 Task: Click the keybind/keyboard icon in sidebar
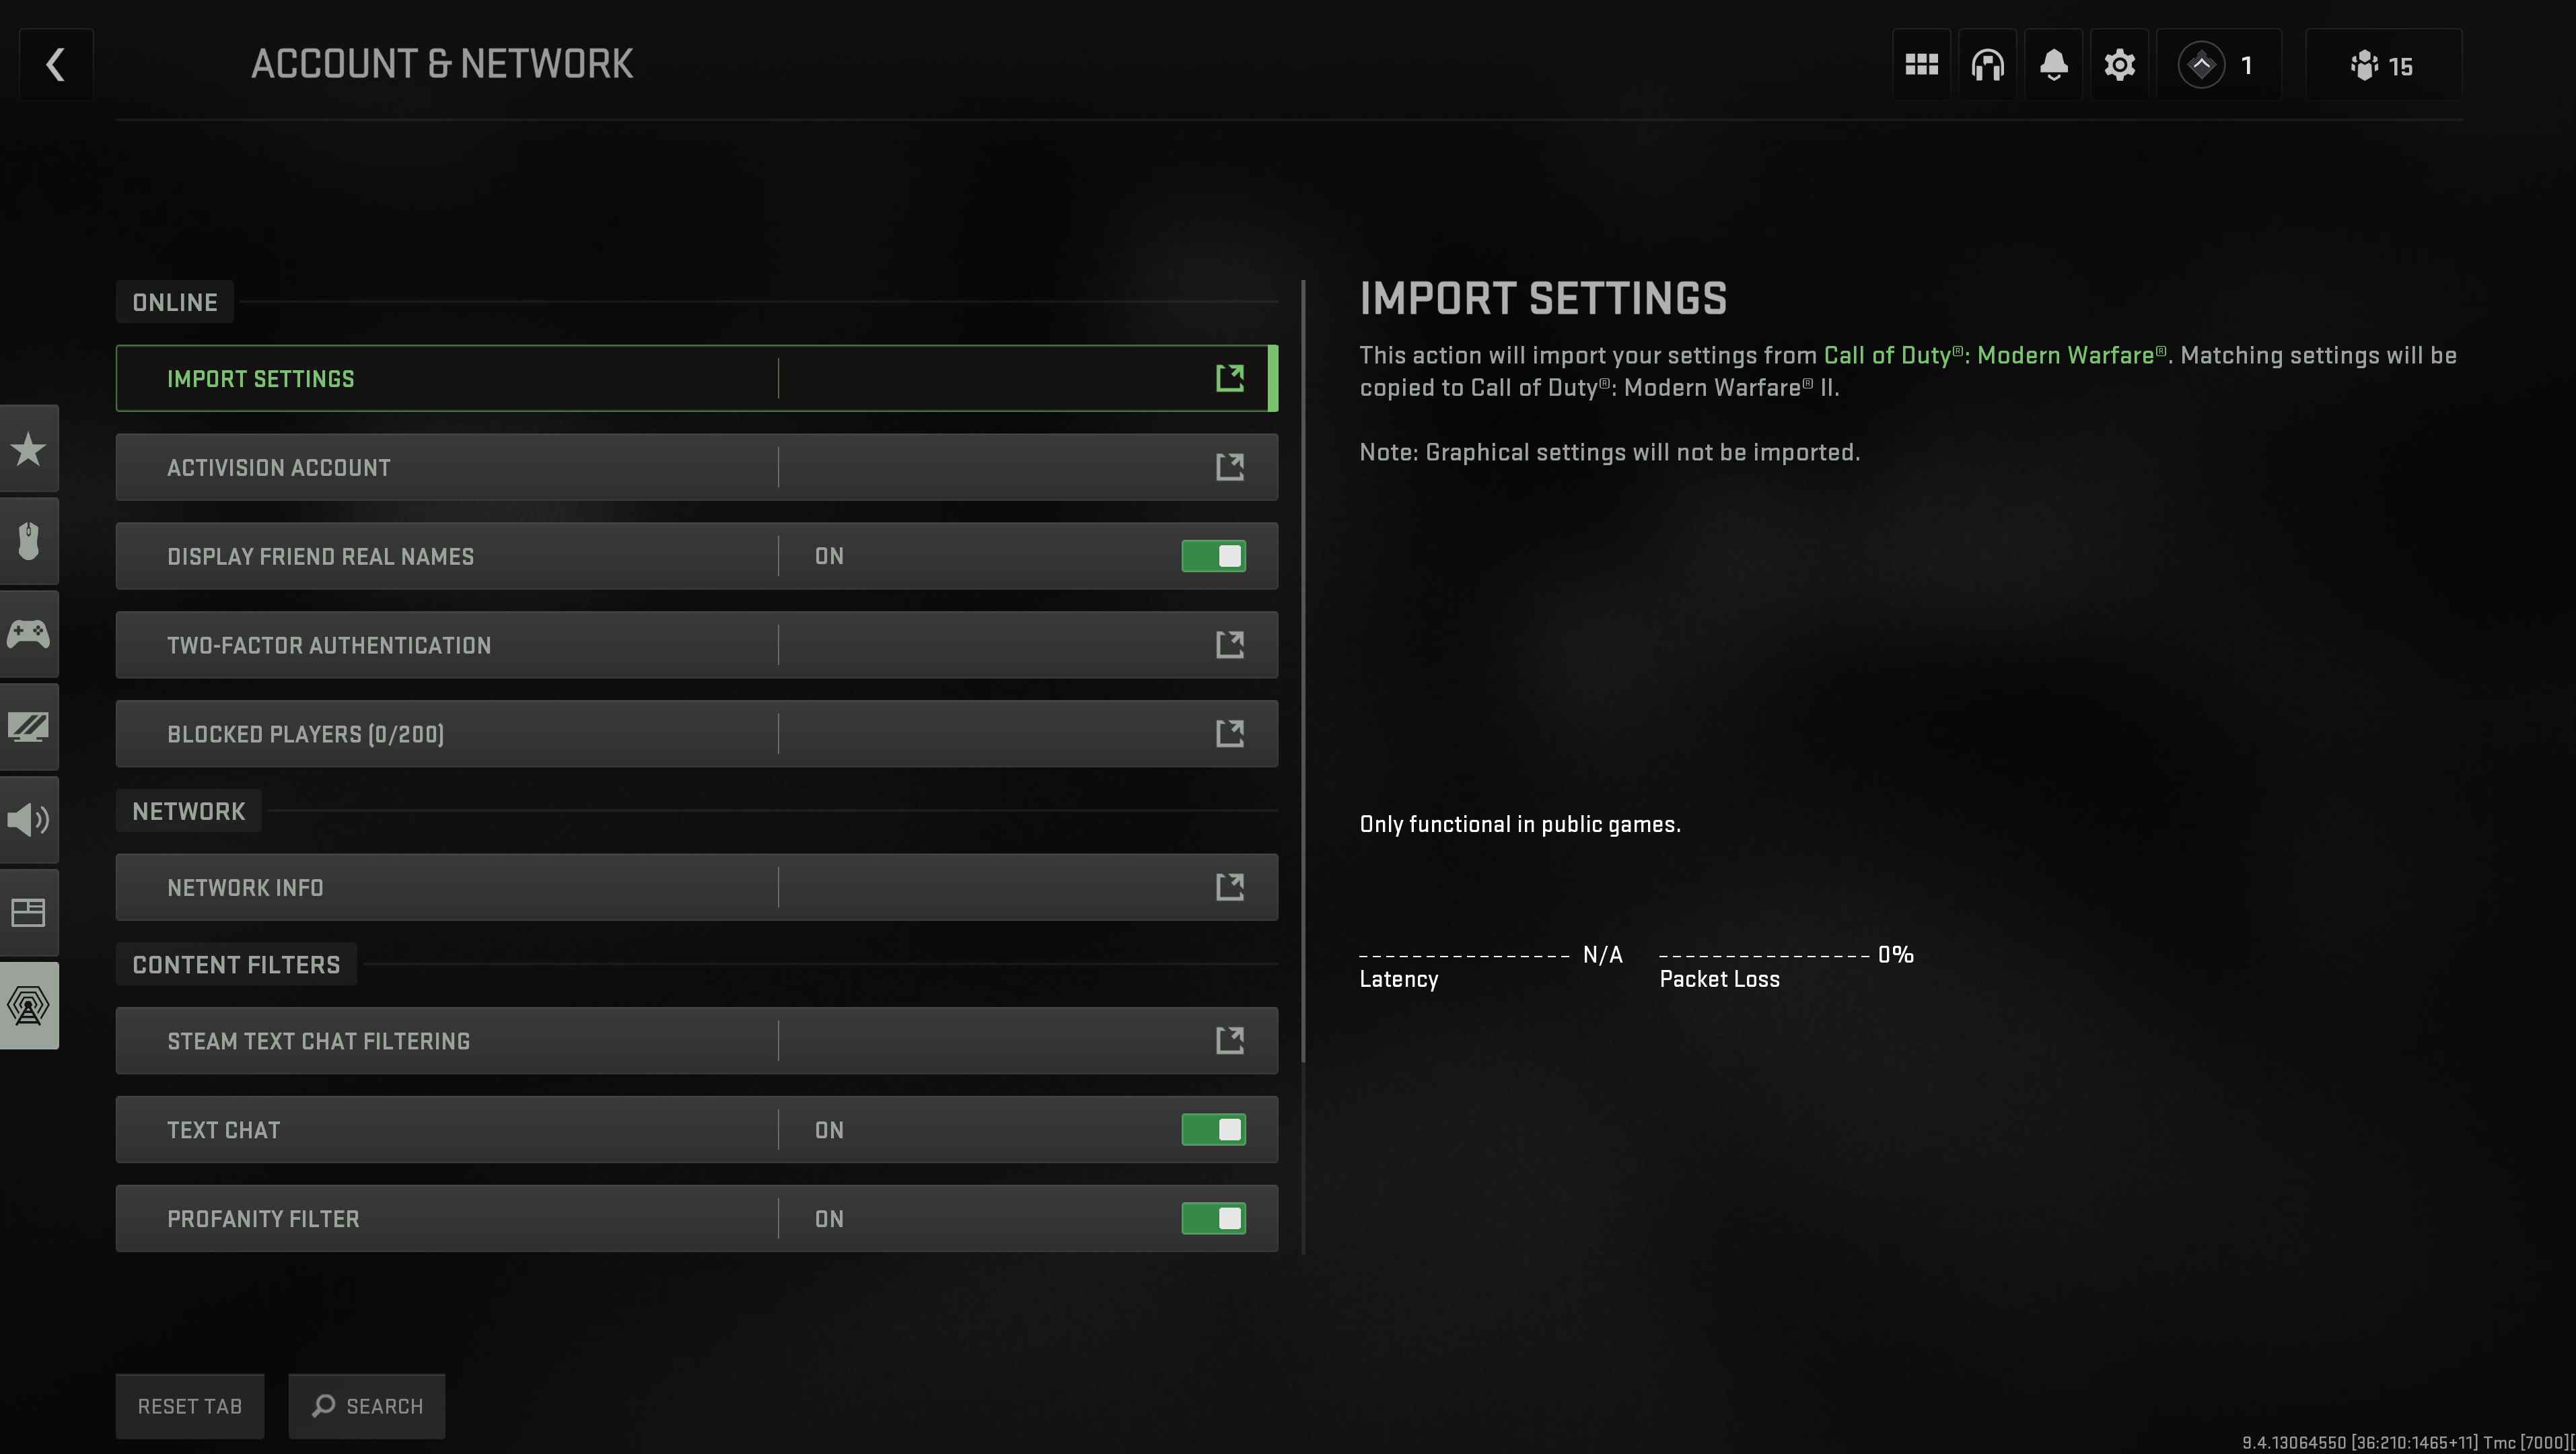click(x=28, y=911)
